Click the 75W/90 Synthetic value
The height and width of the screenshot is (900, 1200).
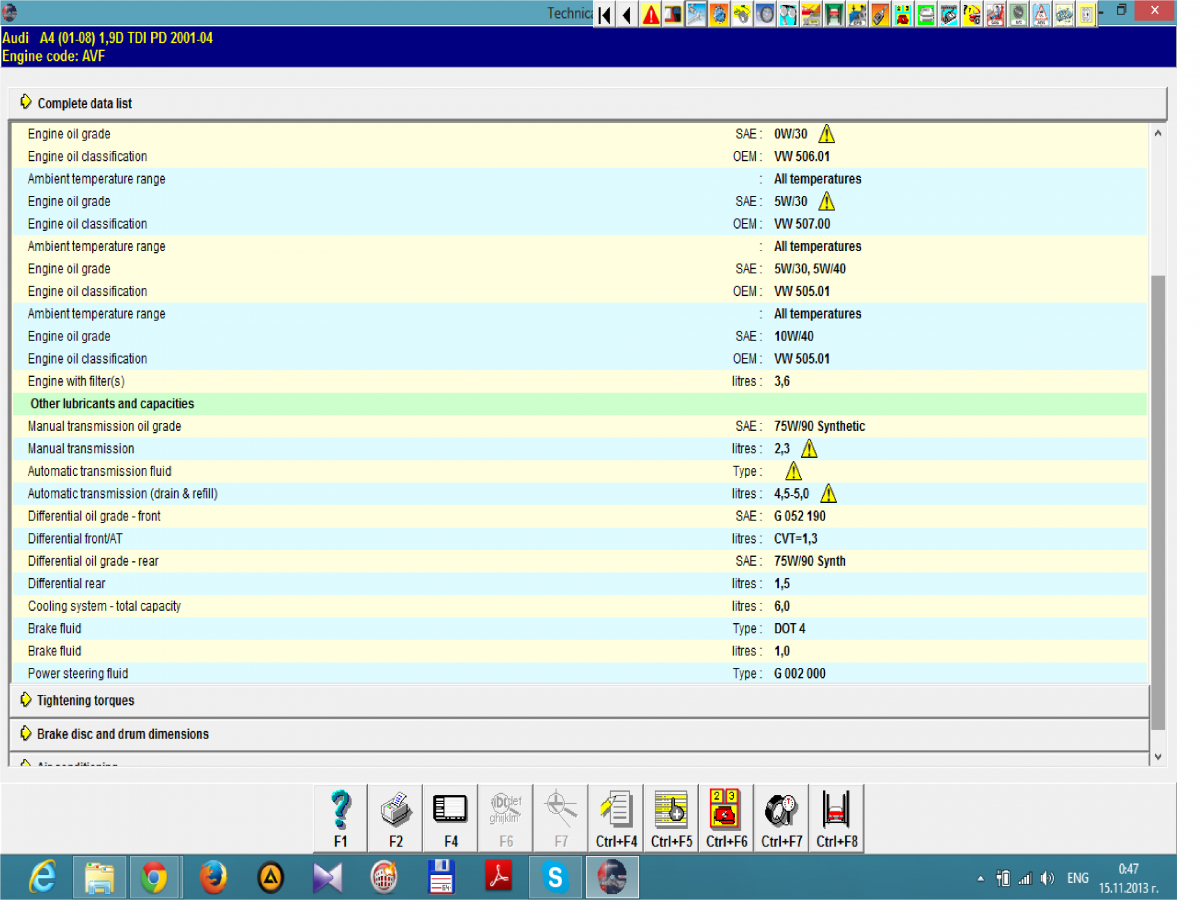(x=820, y=426)
